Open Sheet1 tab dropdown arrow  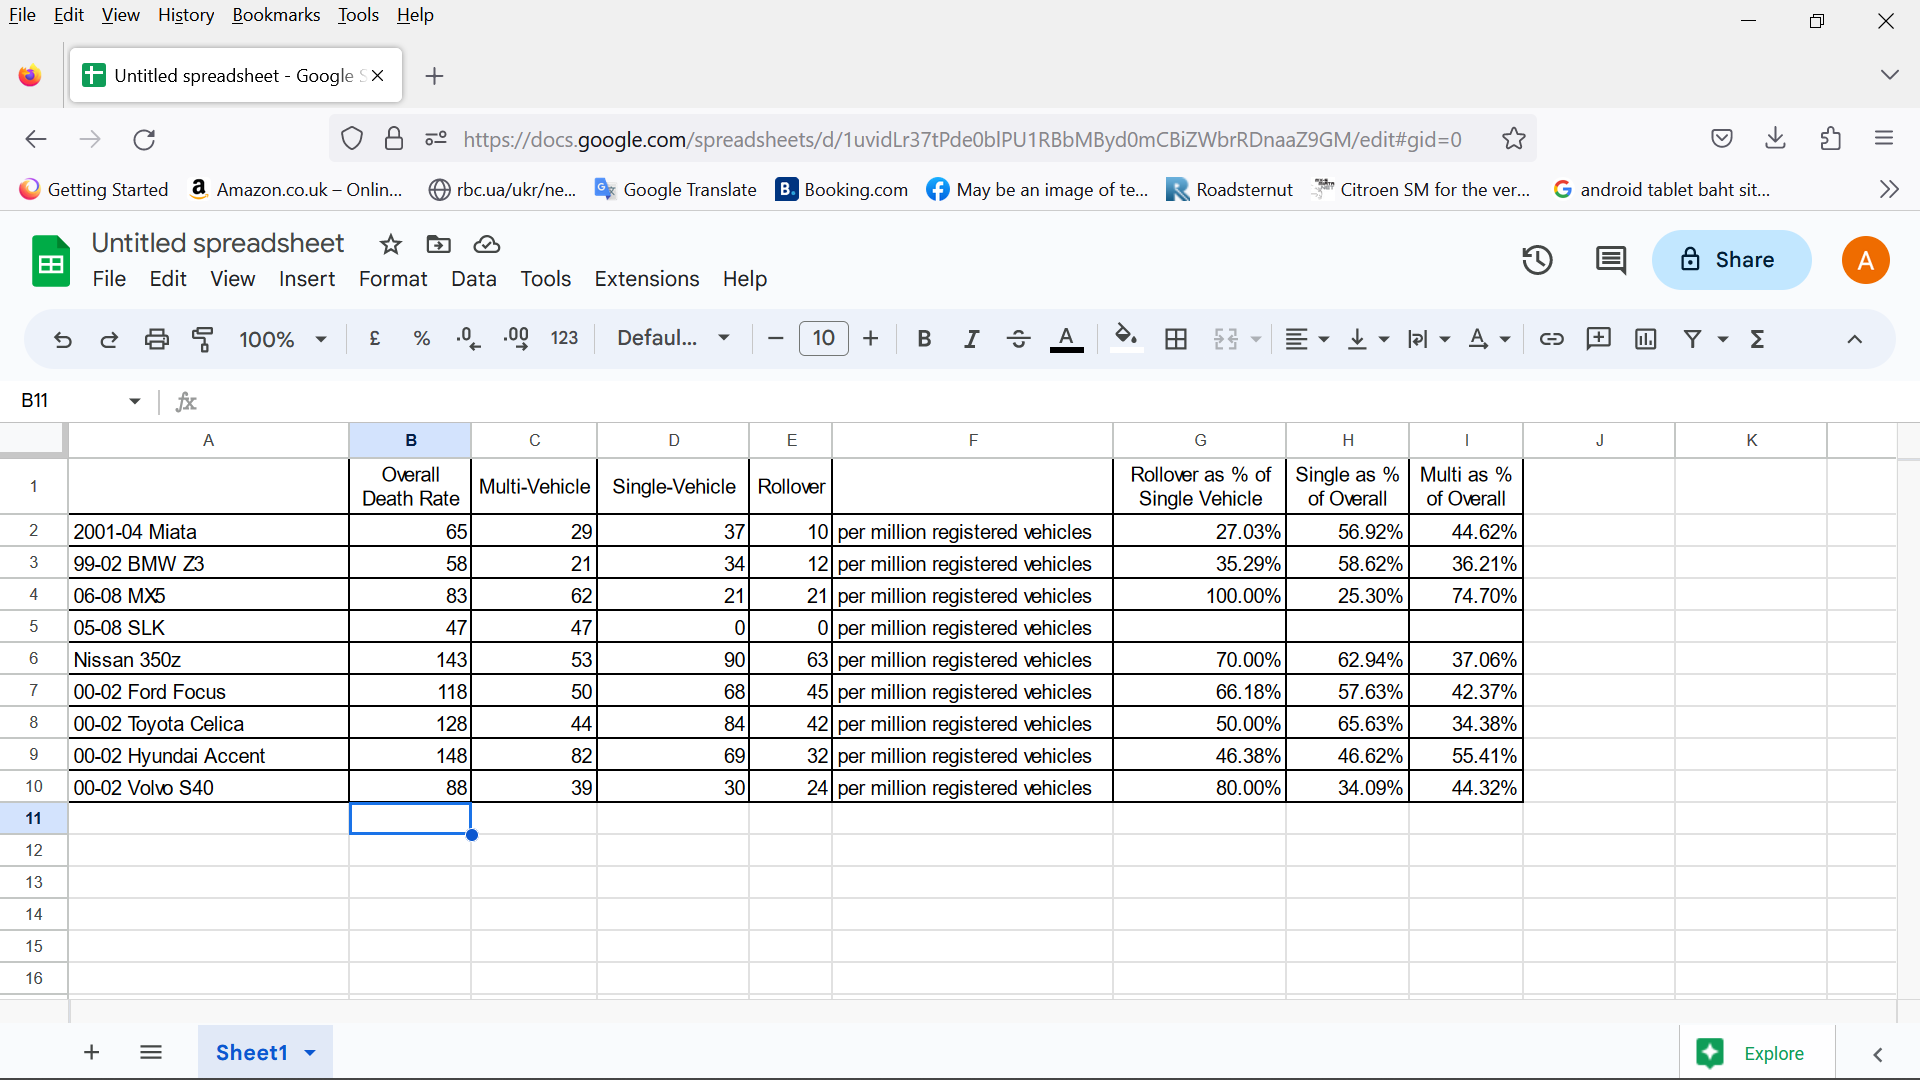click(310, 1053)
